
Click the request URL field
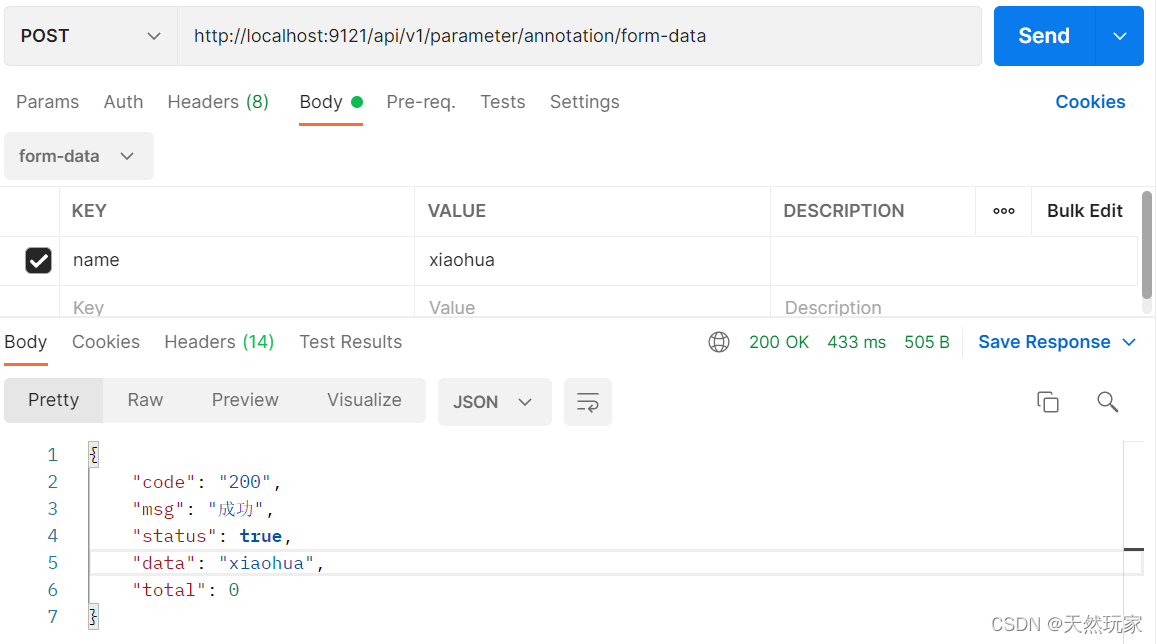tap(579, 36)
